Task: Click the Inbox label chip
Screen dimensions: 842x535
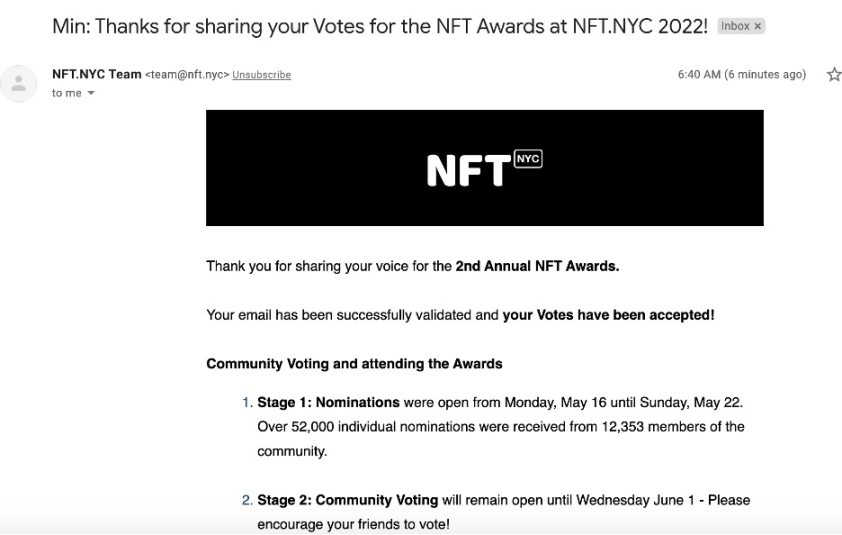Action: click(736, 26)
